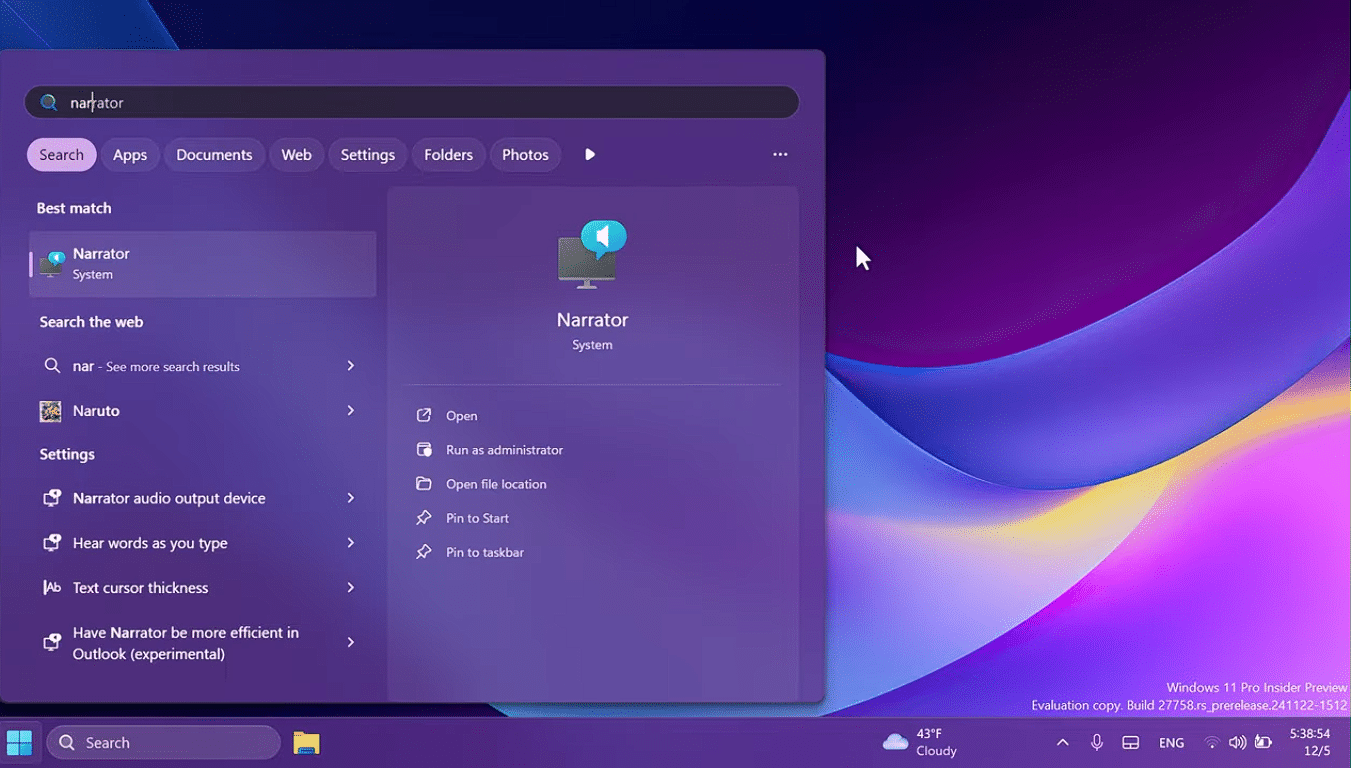Select the Search filter tab
This screenshot has height=768, width=1351.
point(62,155)
